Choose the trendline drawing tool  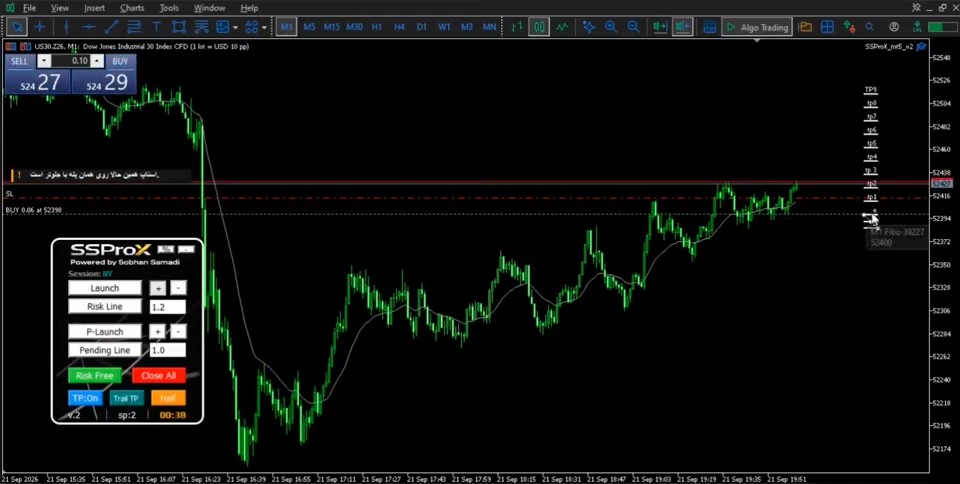coord(111,27)
